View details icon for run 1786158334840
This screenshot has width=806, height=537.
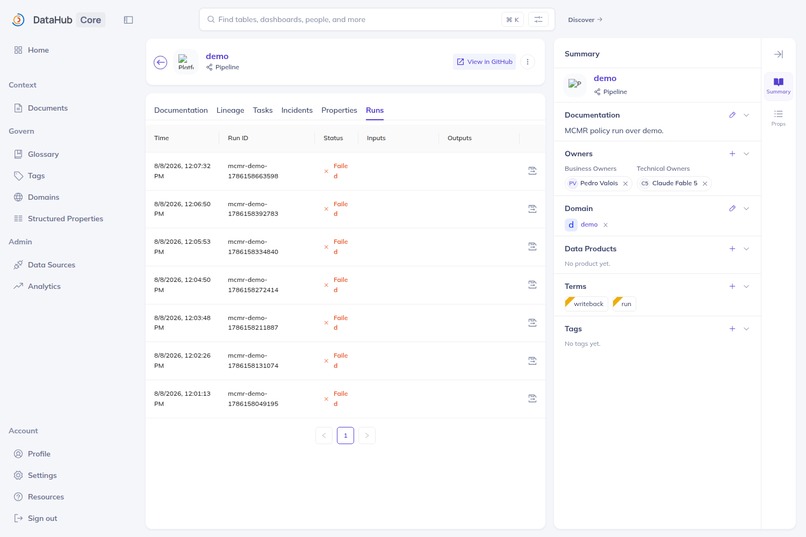532,246
